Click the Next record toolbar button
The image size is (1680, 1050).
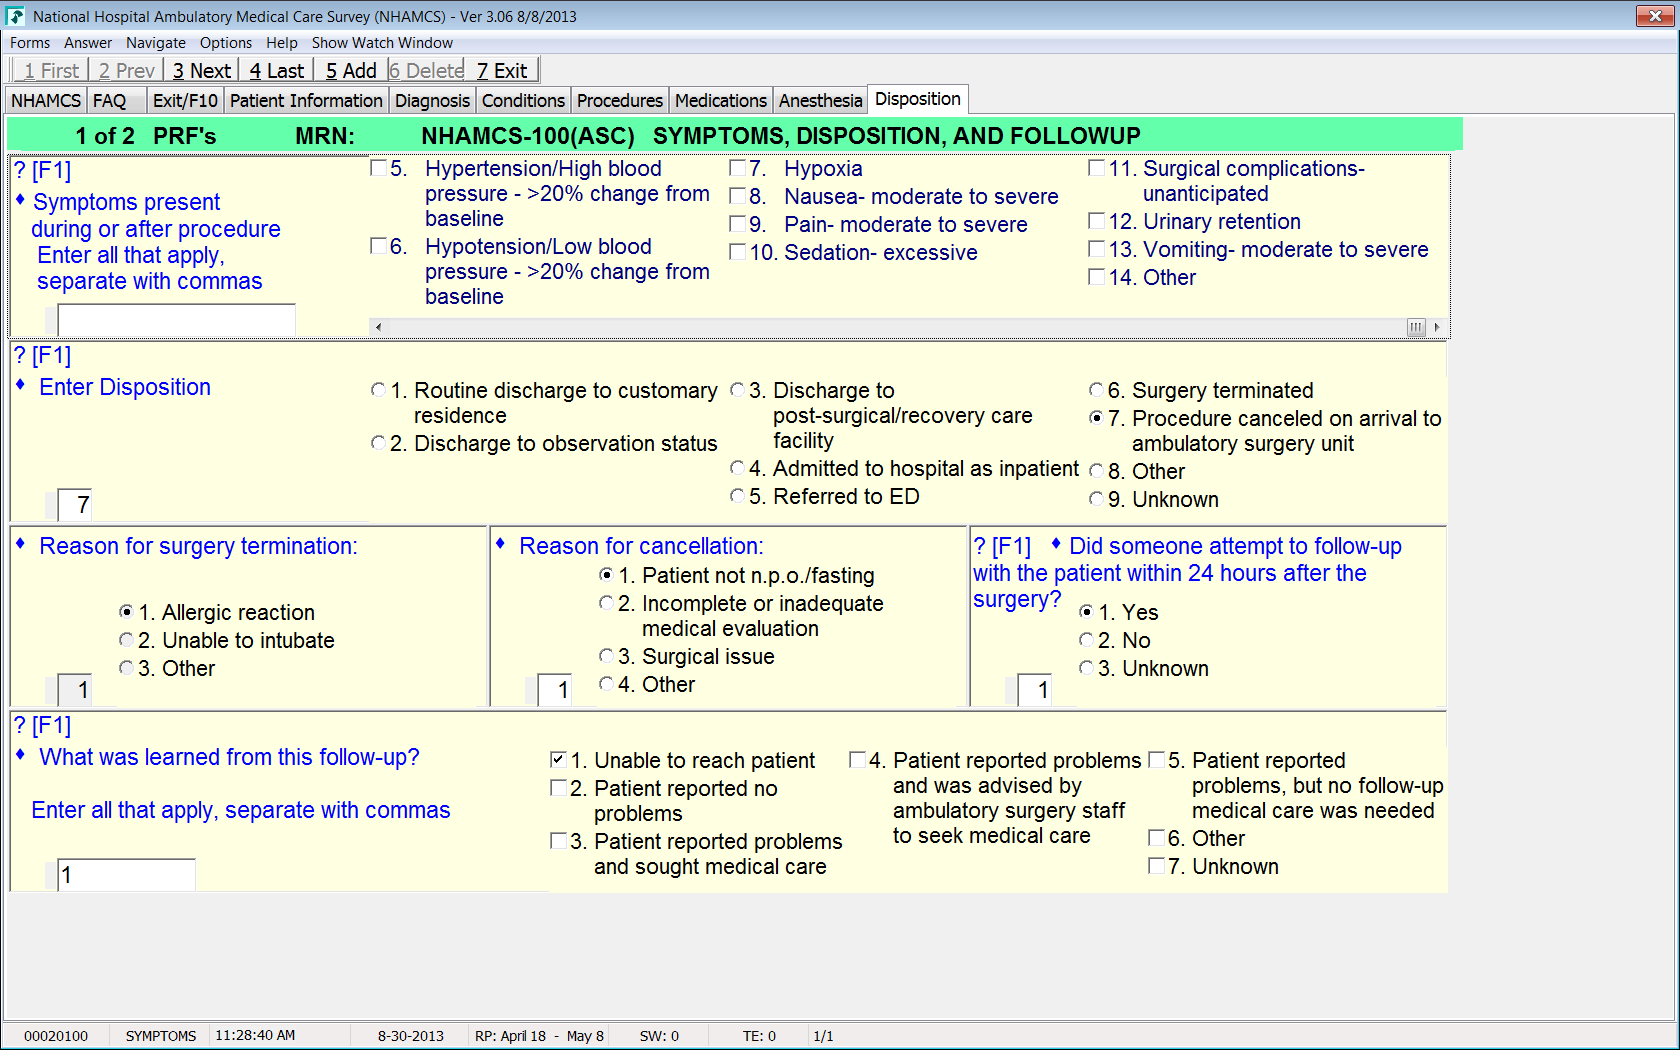pos(201,71)
